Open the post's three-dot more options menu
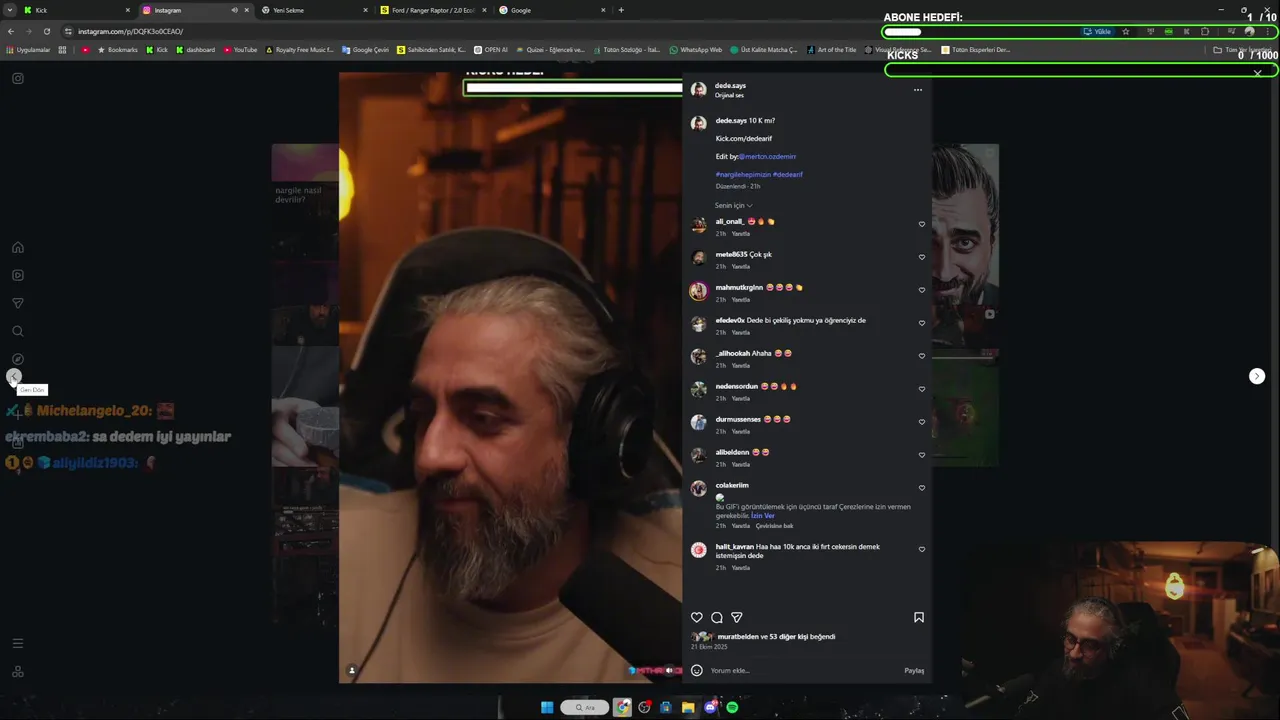 [x=918, y=90]
